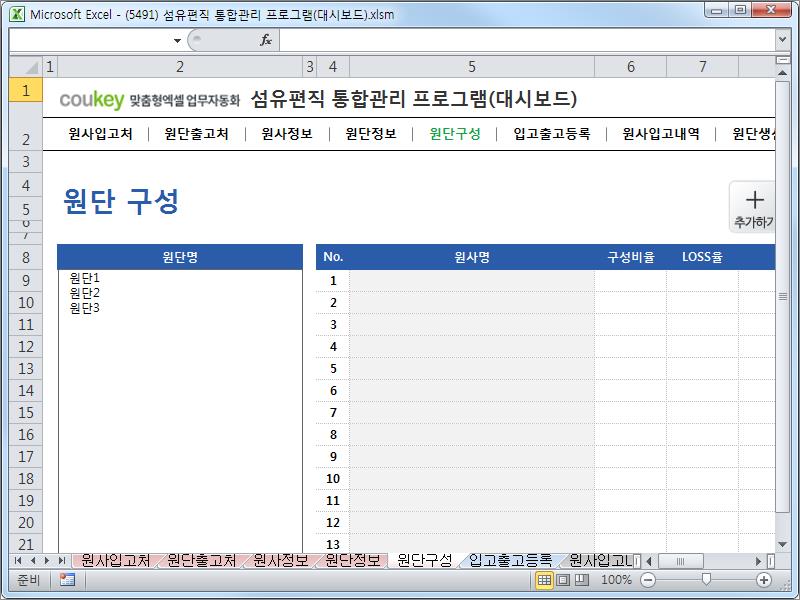Select row header 8
Image resolution: width=800 pixels, height=600 pixels.
pos(26,258)
